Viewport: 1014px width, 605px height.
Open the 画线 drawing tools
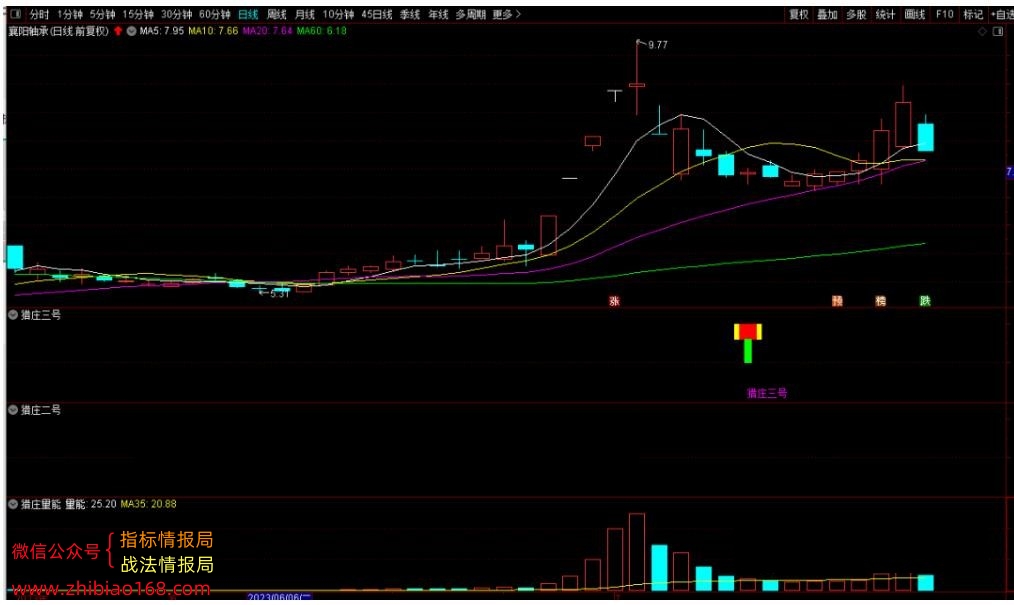click(x=914, y=14)
